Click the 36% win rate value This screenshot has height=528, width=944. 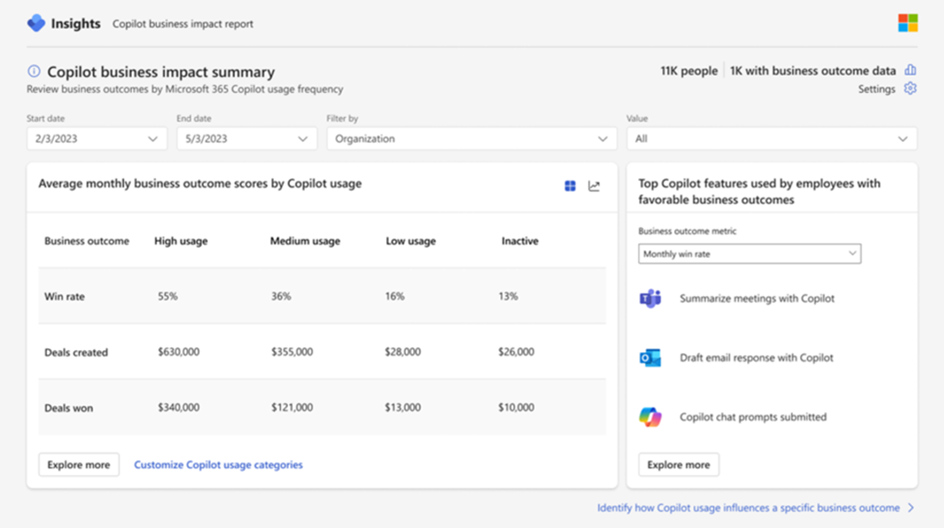pos(281,296)
